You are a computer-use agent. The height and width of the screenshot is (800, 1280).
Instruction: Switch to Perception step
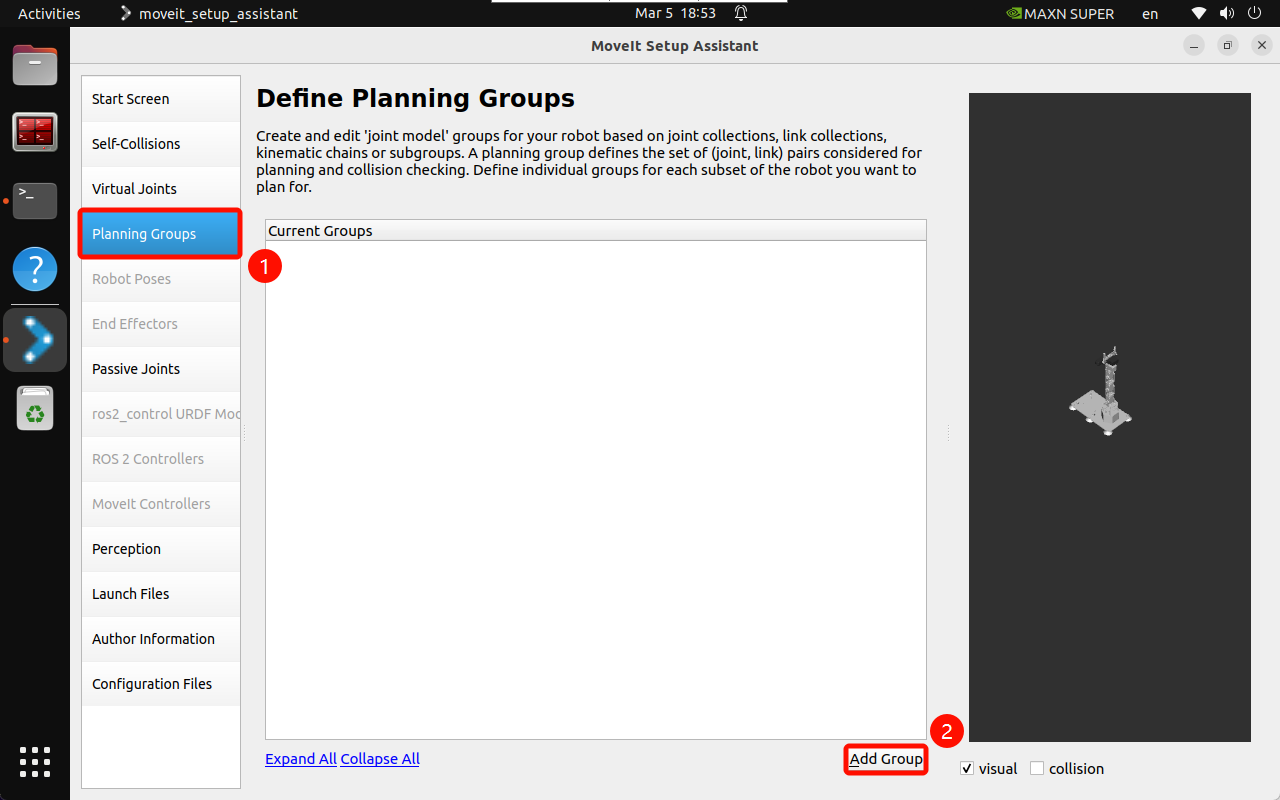pyautogui.click(x=161, y=549)
